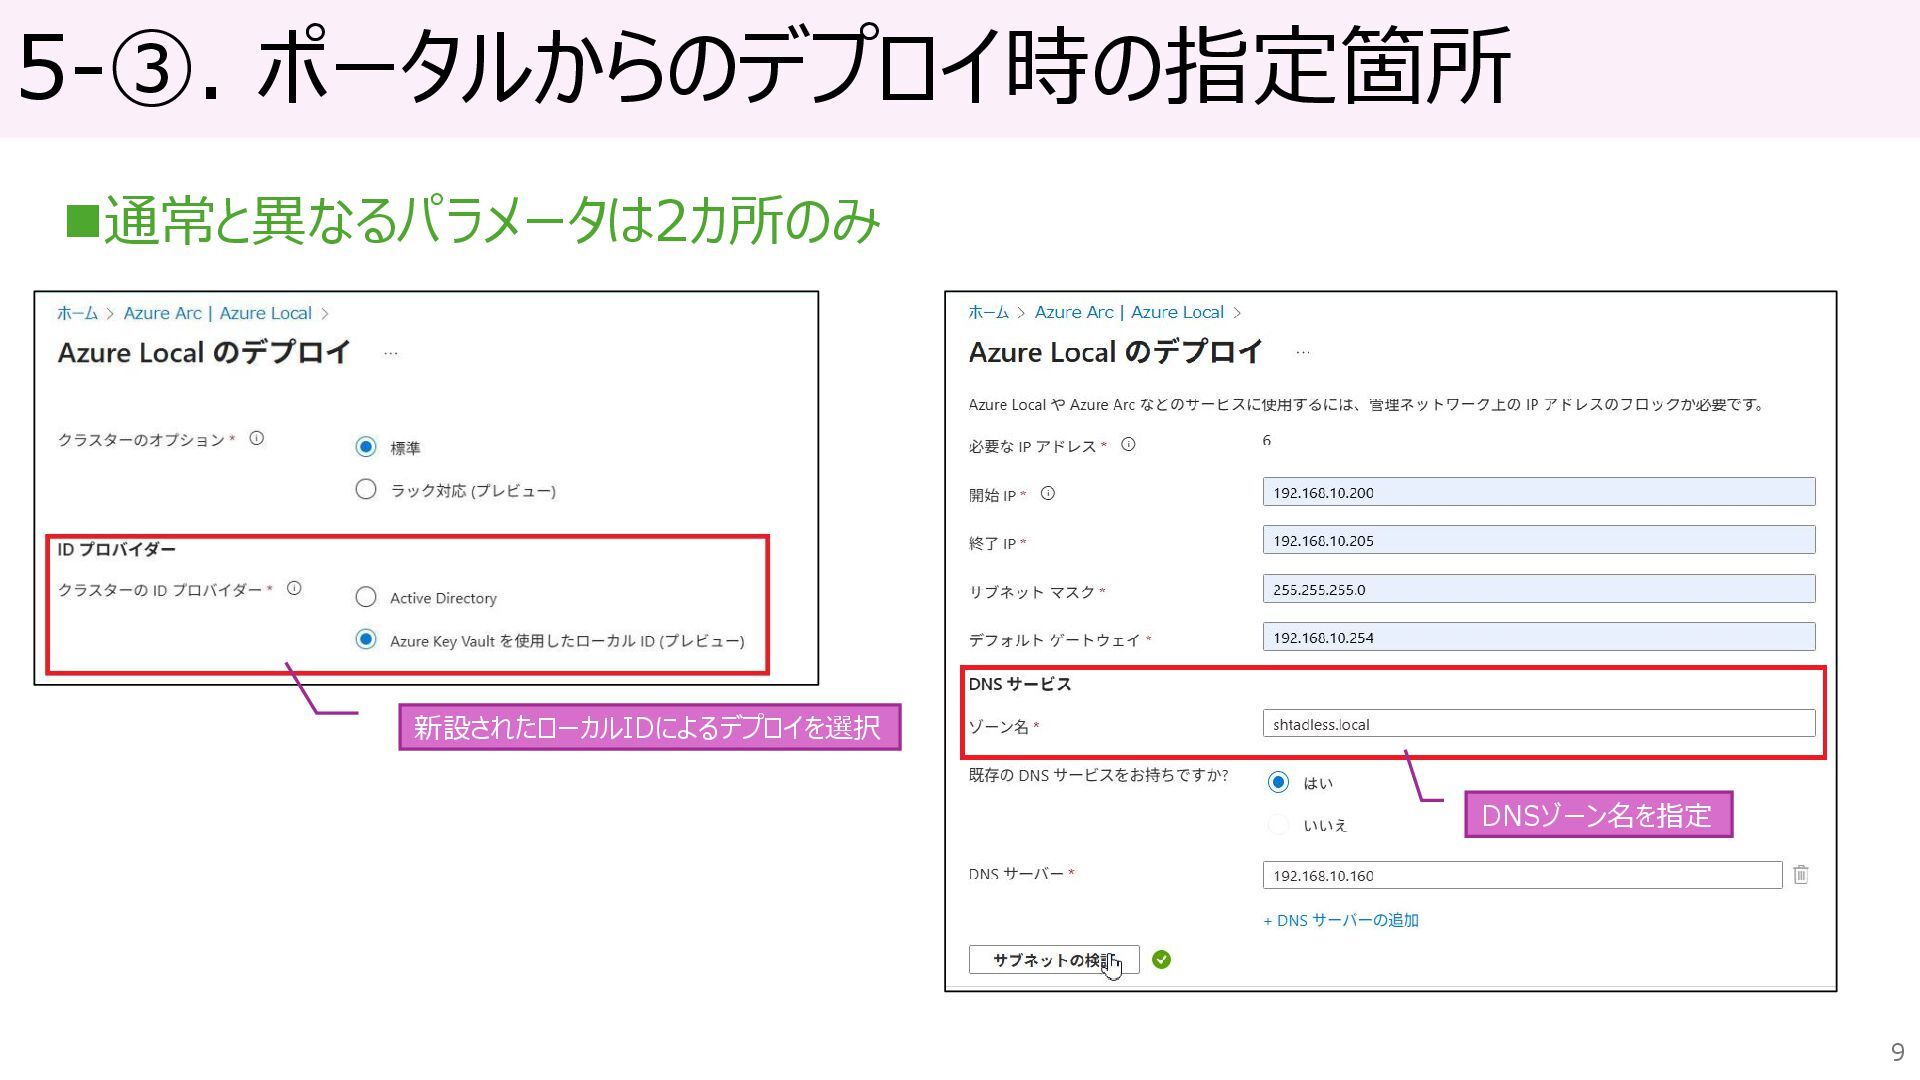Open ellipsis menu in left deploy panel
This screenshot has height=1080, width=1920.
(x=390, y=354)
